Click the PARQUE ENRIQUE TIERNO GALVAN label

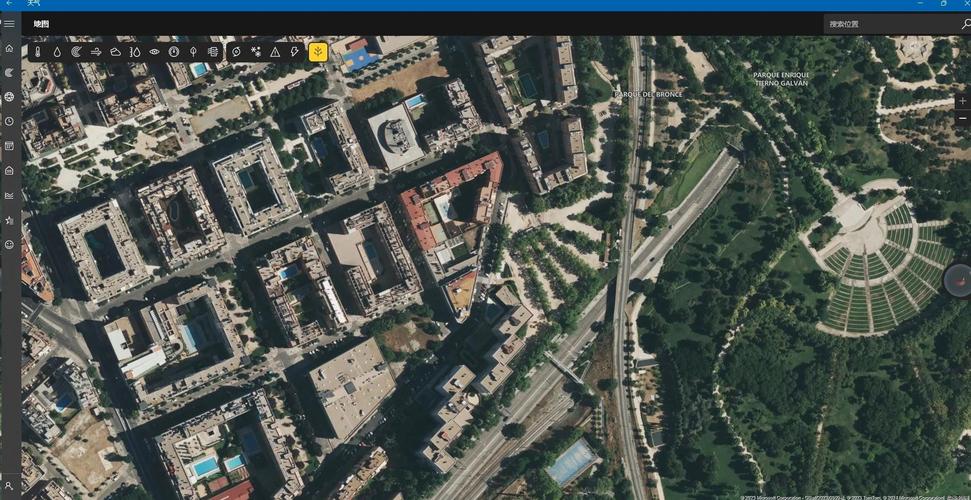tap(780, 79)
